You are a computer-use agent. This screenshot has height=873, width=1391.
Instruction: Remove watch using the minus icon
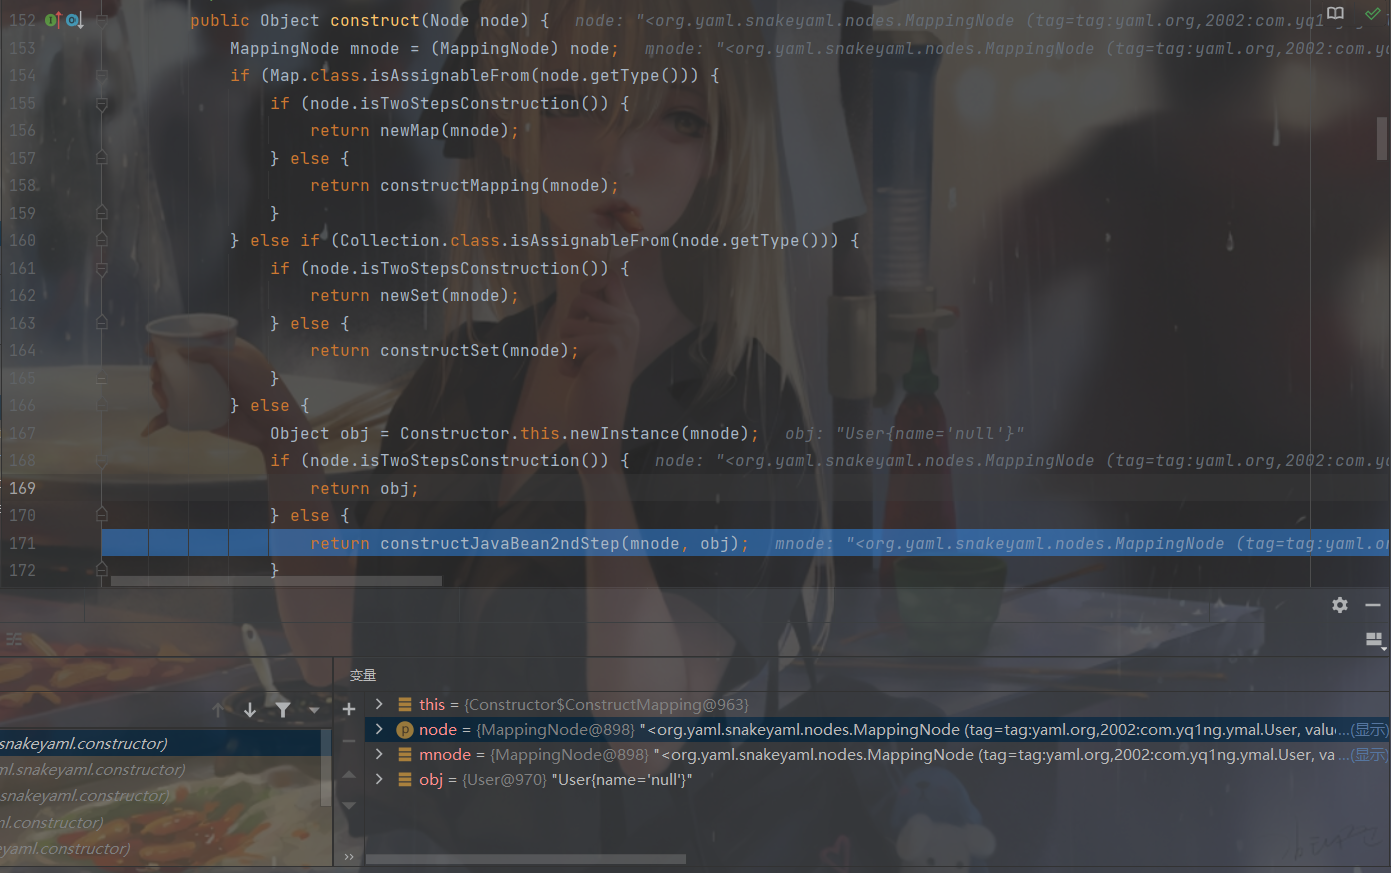point(349,741)
